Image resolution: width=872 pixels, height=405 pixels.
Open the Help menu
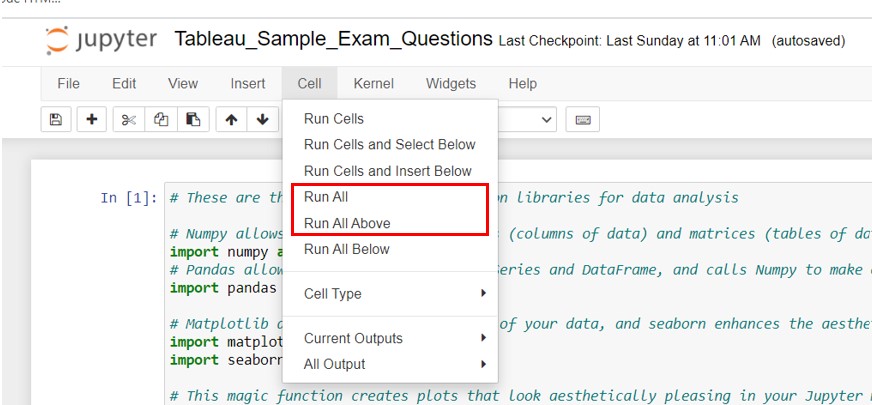click(x=523, y=84)
